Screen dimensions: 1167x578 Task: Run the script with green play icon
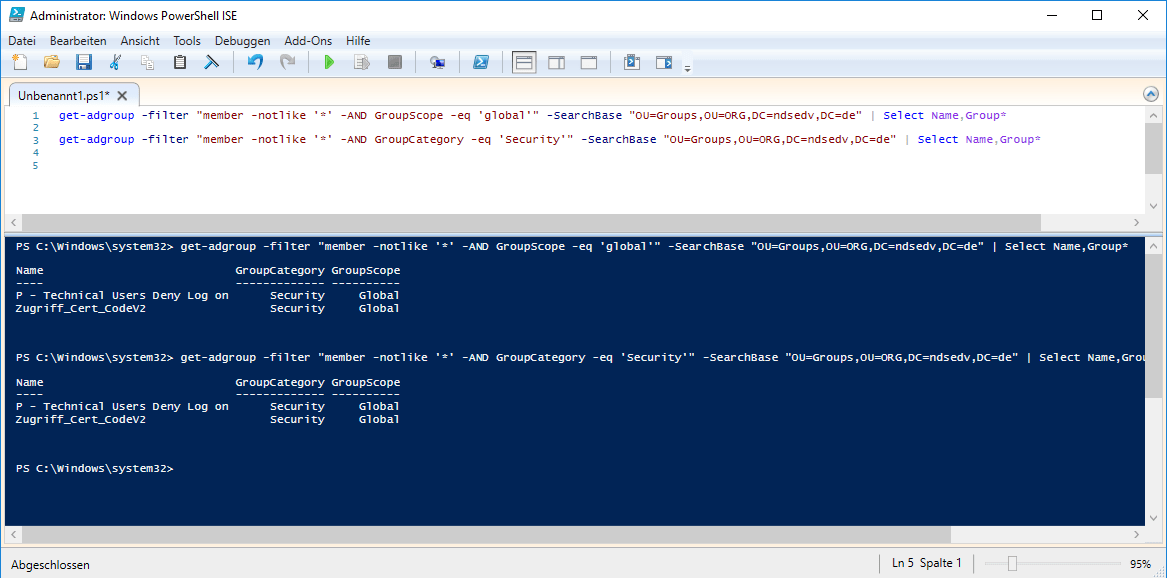click(x=329, y=62)
